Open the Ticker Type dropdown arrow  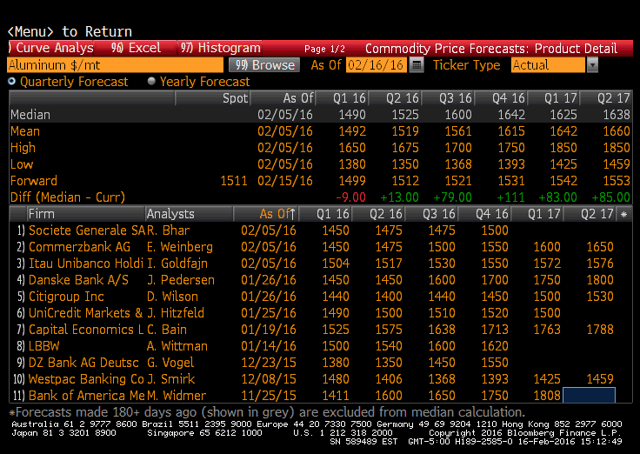pos(592,65)
